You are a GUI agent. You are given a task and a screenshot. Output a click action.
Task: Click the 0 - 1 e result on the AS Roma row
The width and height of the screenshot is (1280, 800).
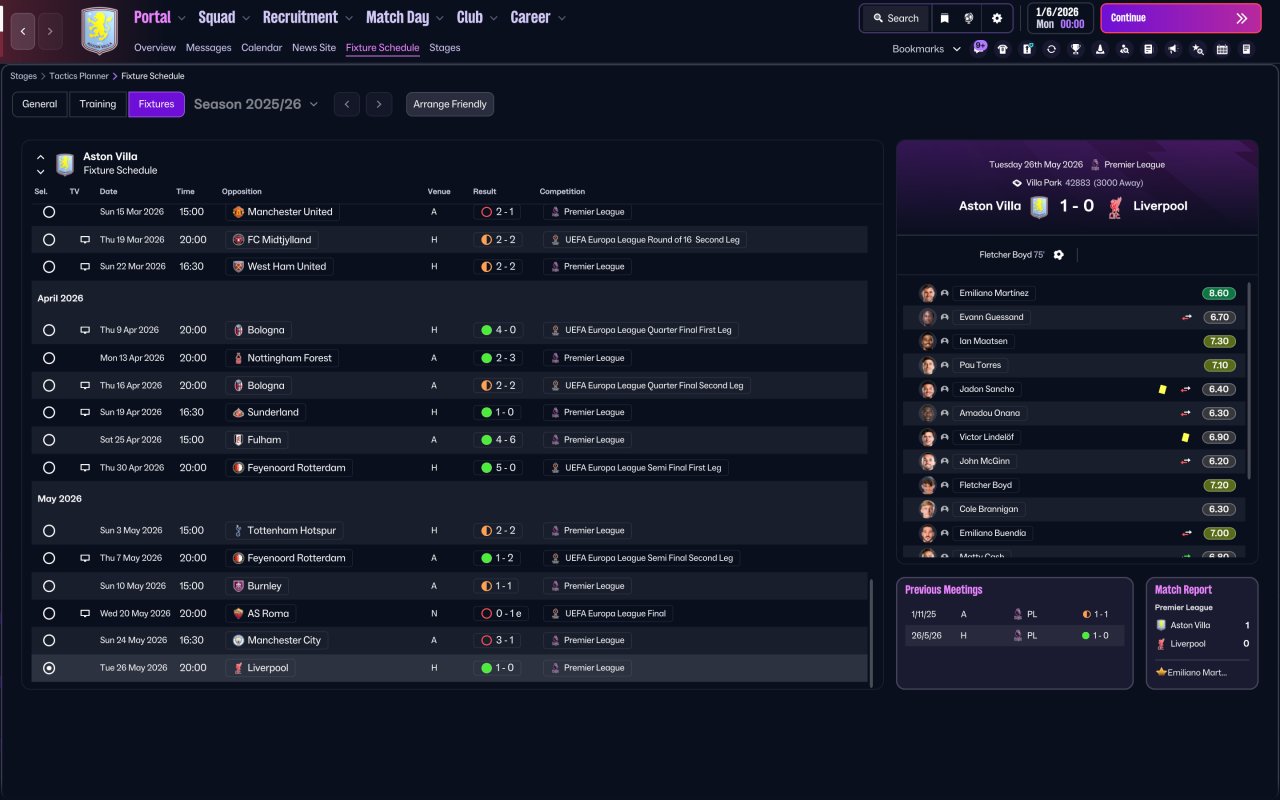point(502,613)
